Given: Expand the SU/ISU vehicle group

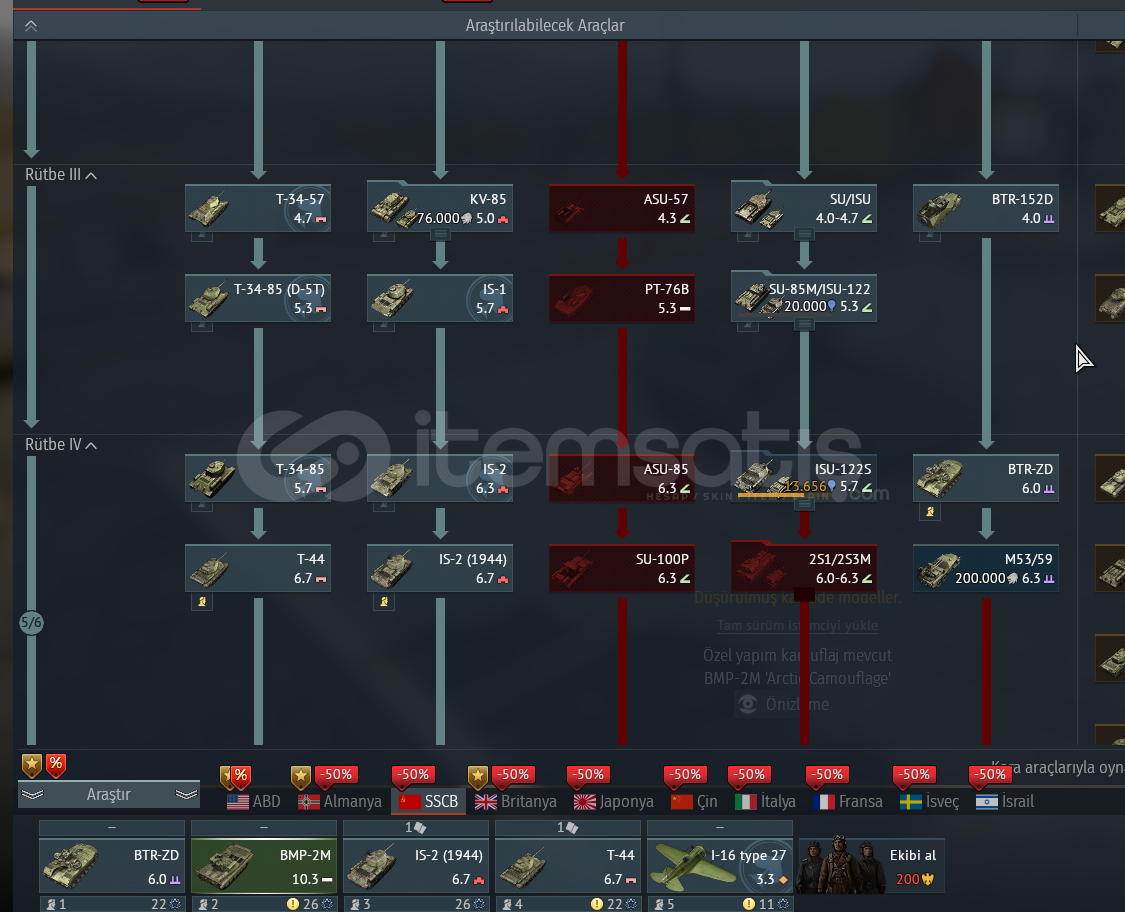Looking at the screenshot, I should point(805,234).
